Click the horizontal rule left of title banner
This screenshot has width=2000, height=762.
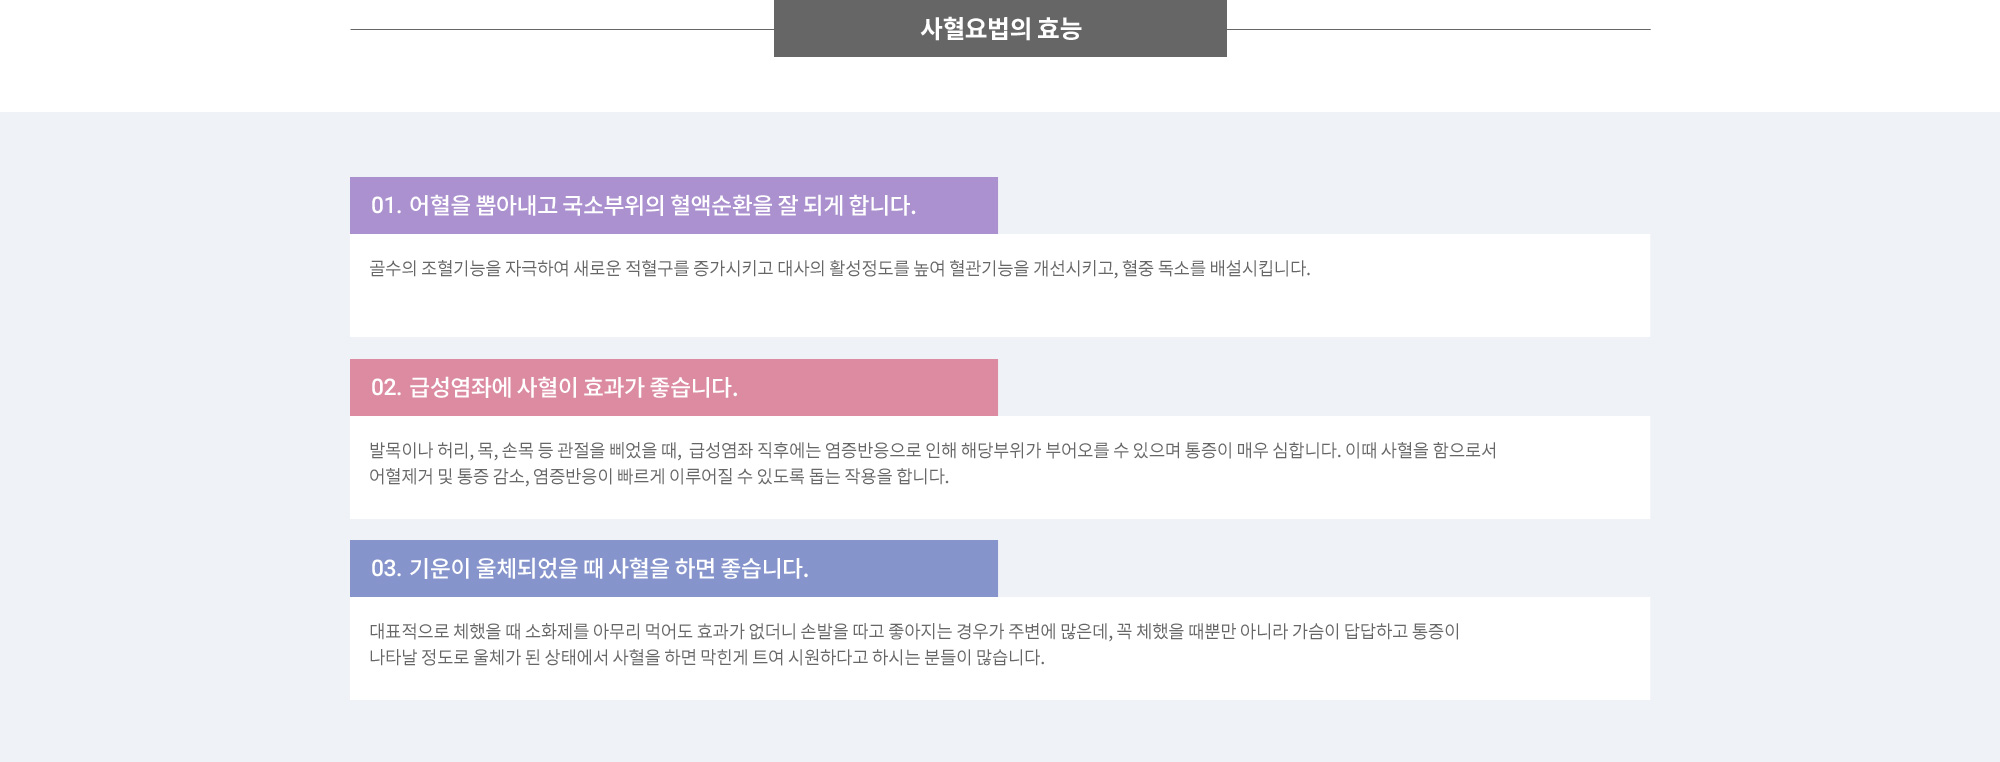tap(562, 29)
